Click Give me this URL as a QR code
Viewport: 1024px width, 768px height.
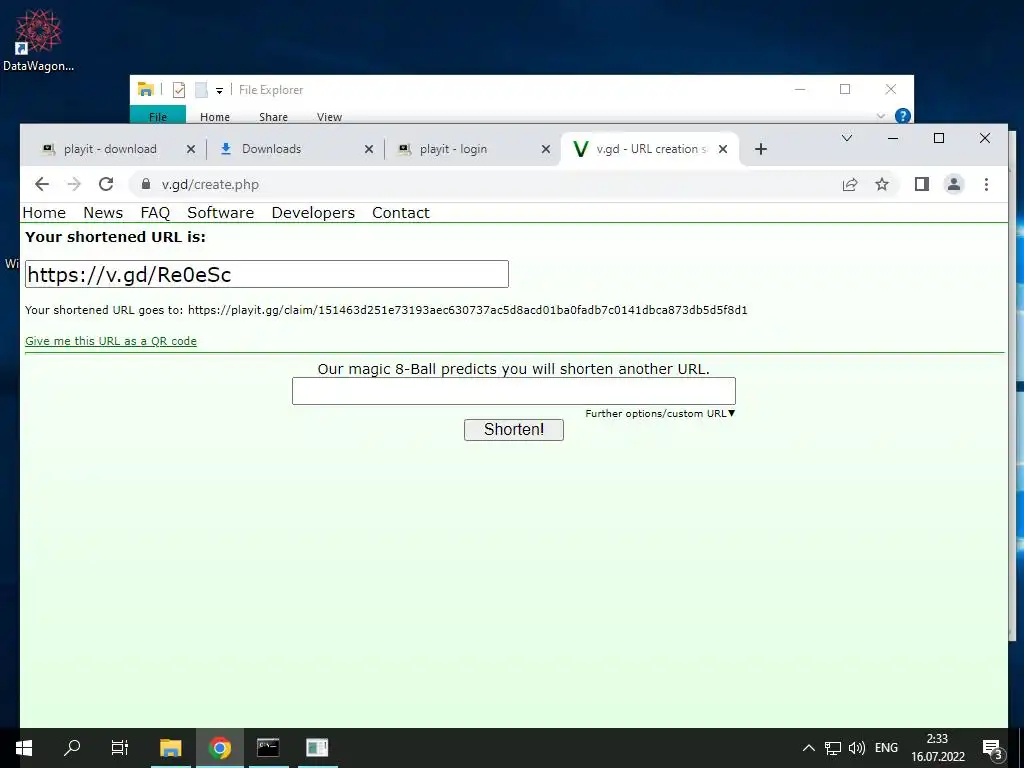(111, 341)
